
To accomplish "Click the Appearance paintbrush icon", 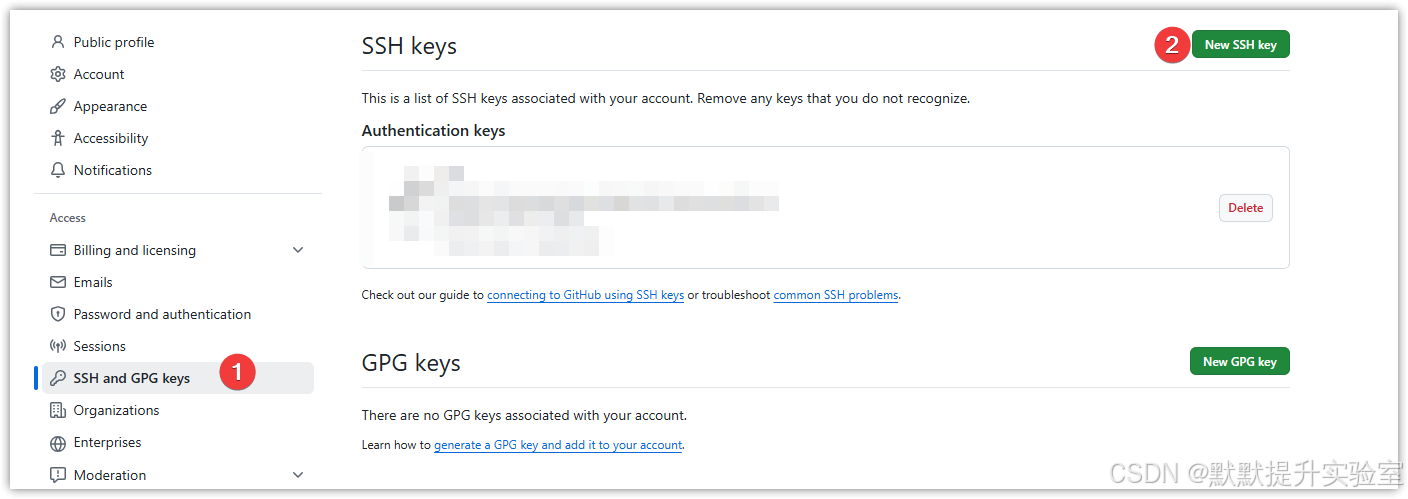I will [x=58, y=106].
